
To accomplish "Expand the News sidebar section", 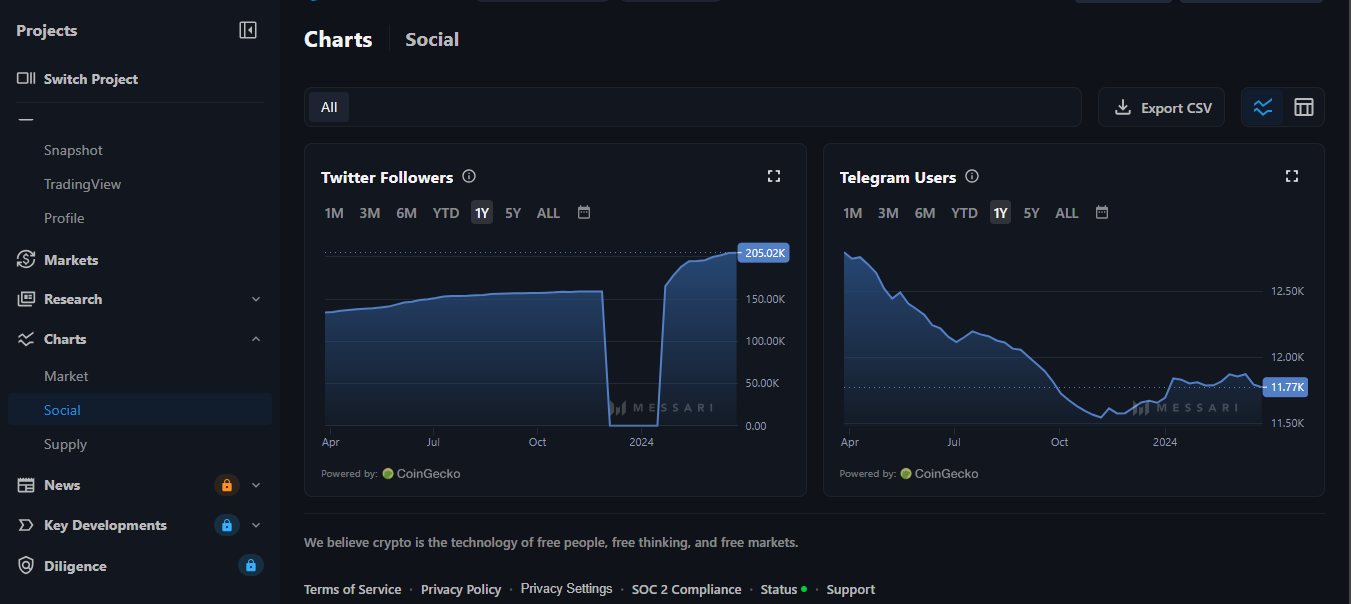I will click(x=256, y=485).
